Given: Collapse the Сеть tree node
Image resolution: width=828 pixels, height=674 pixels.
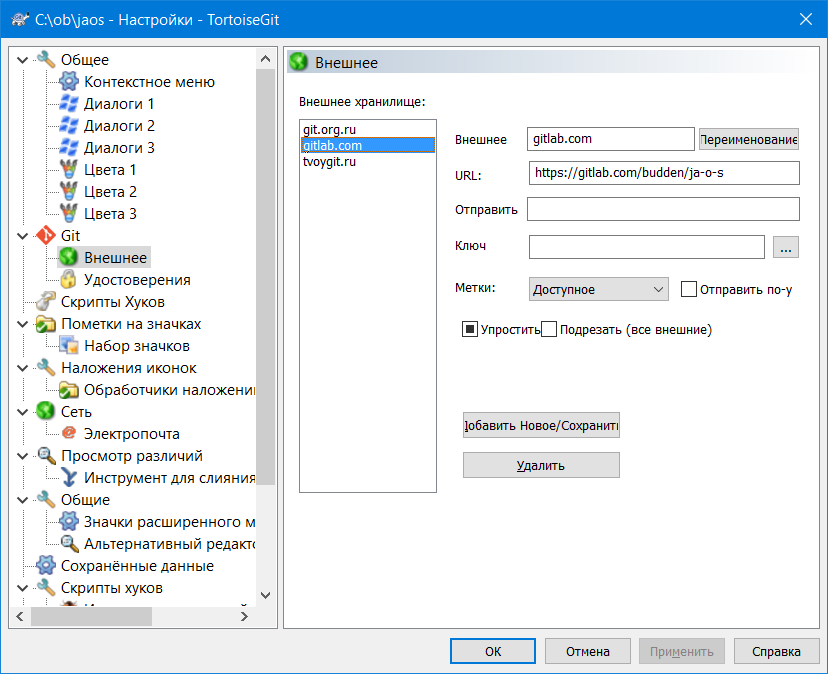Looking at the screenshot, I should [22, 412].
